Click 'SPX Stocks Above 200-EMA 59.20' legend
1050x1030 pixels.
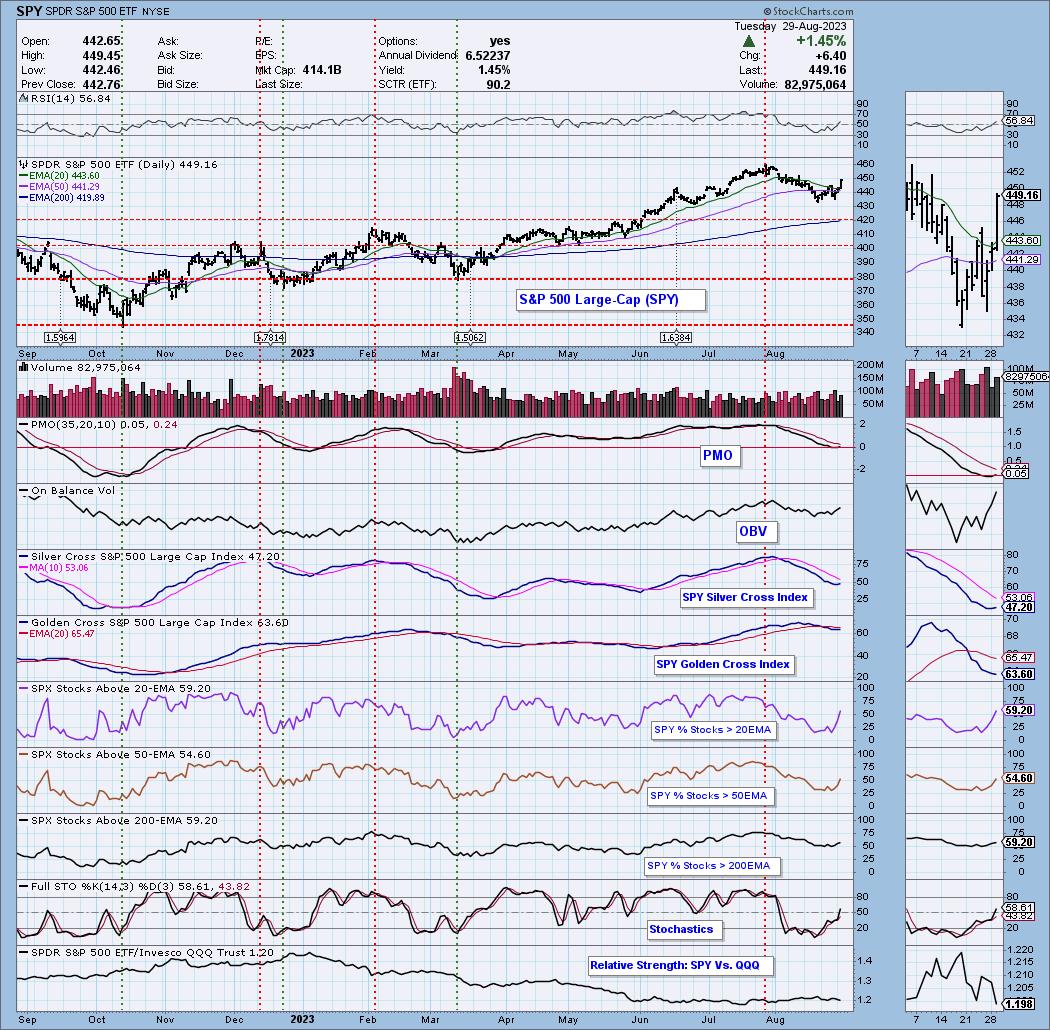coord(118,820)
